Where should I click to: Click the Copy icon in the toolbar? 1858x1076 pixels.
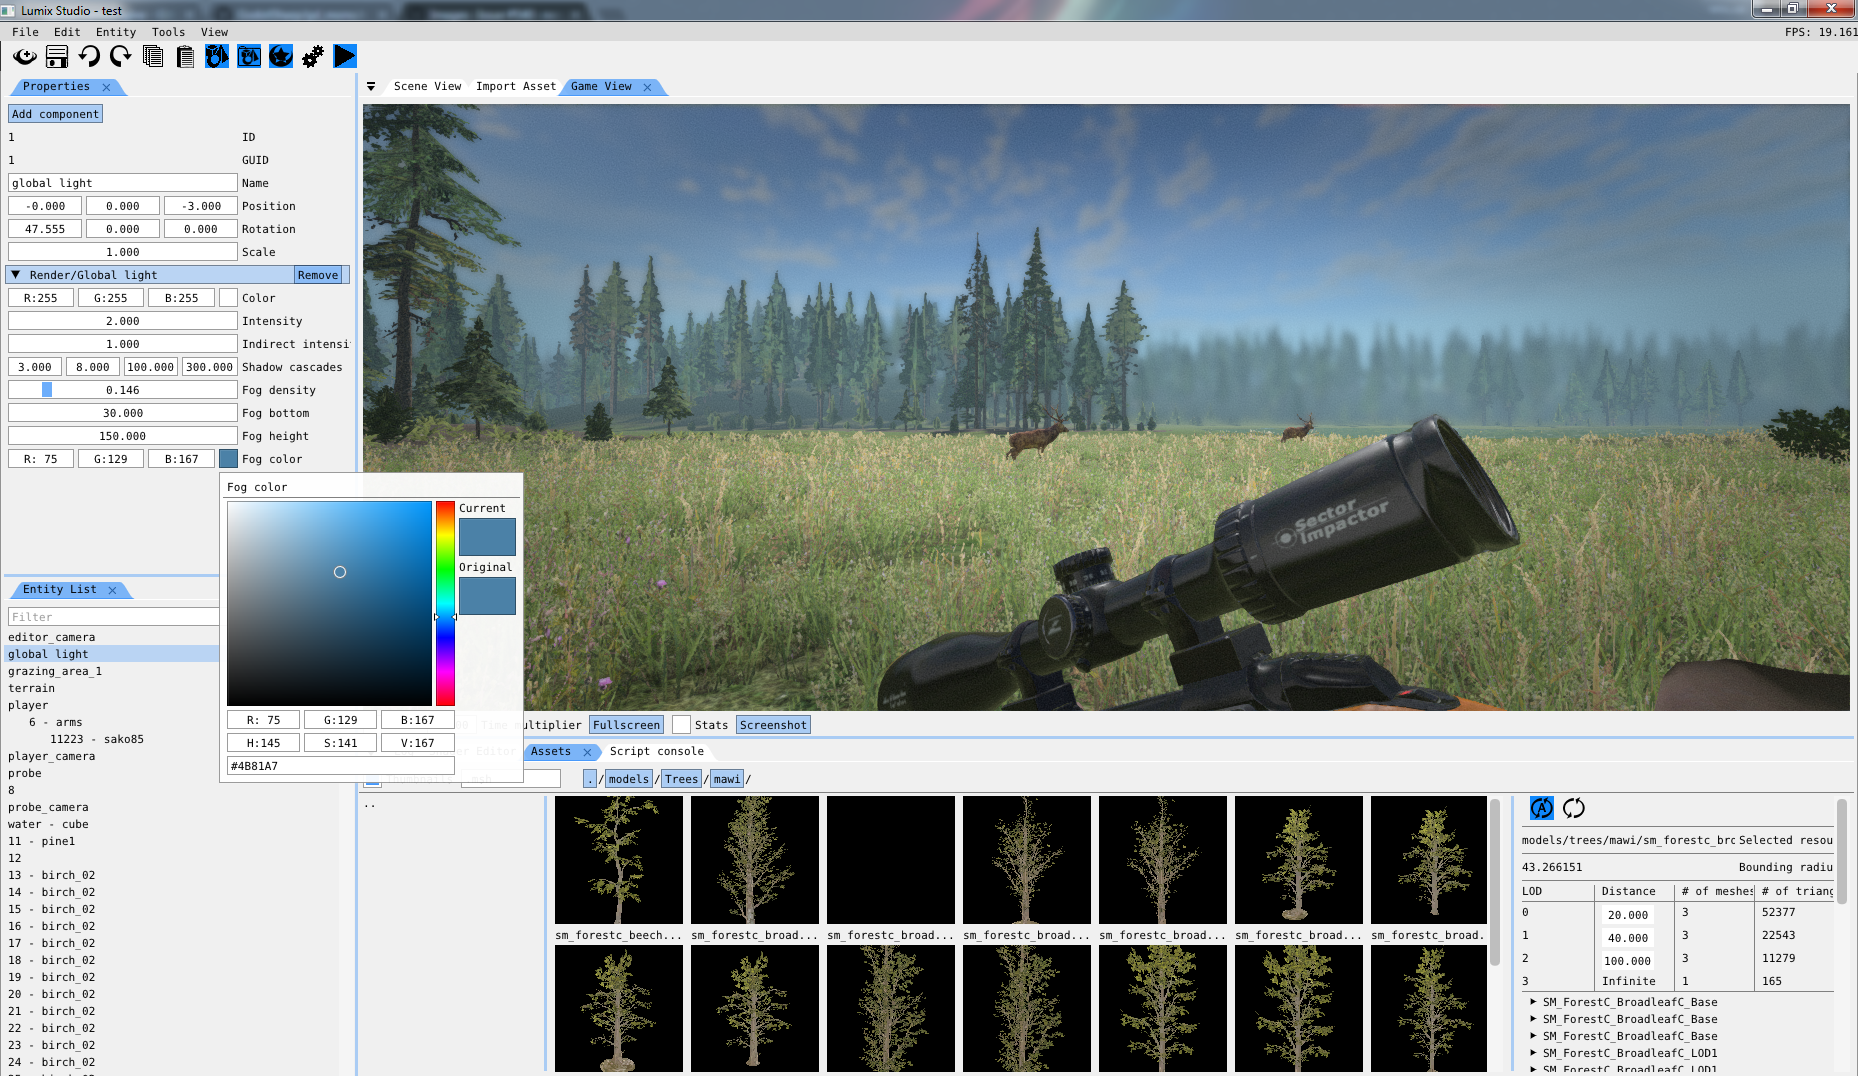point(153,57)
